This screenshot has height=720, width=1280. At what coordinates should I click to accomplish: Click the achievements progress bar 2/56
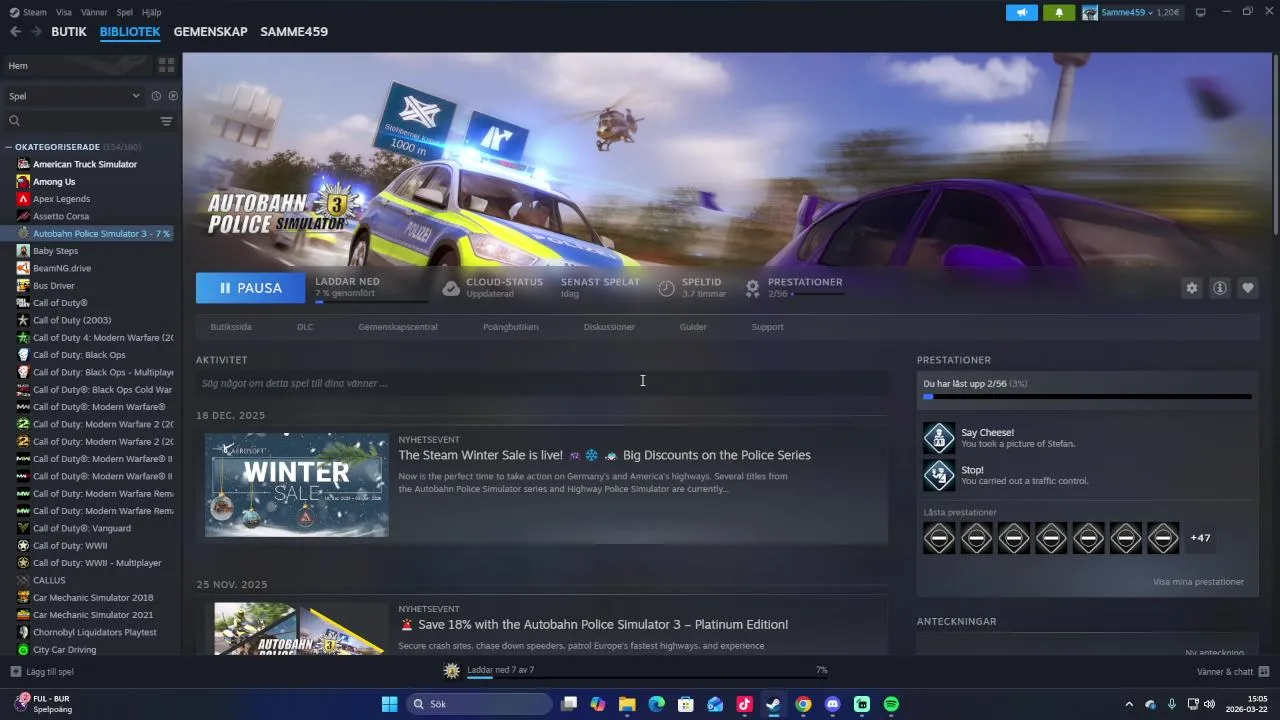(x=1087, y=397)
